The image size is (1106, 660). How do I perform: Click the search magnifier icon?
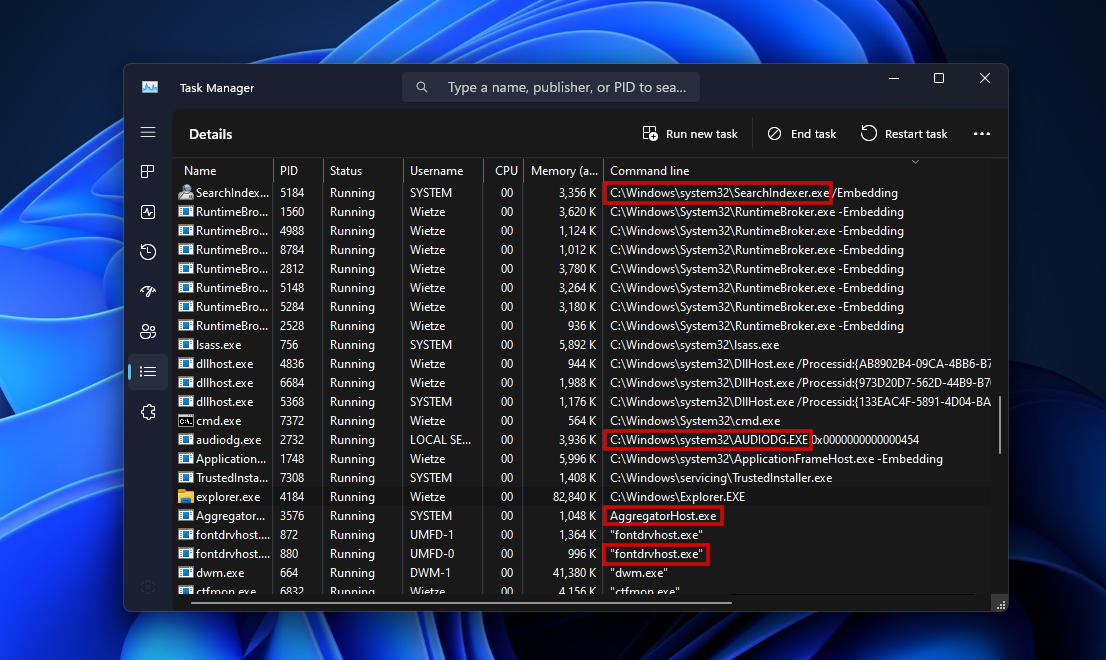(x=422, y=87)
